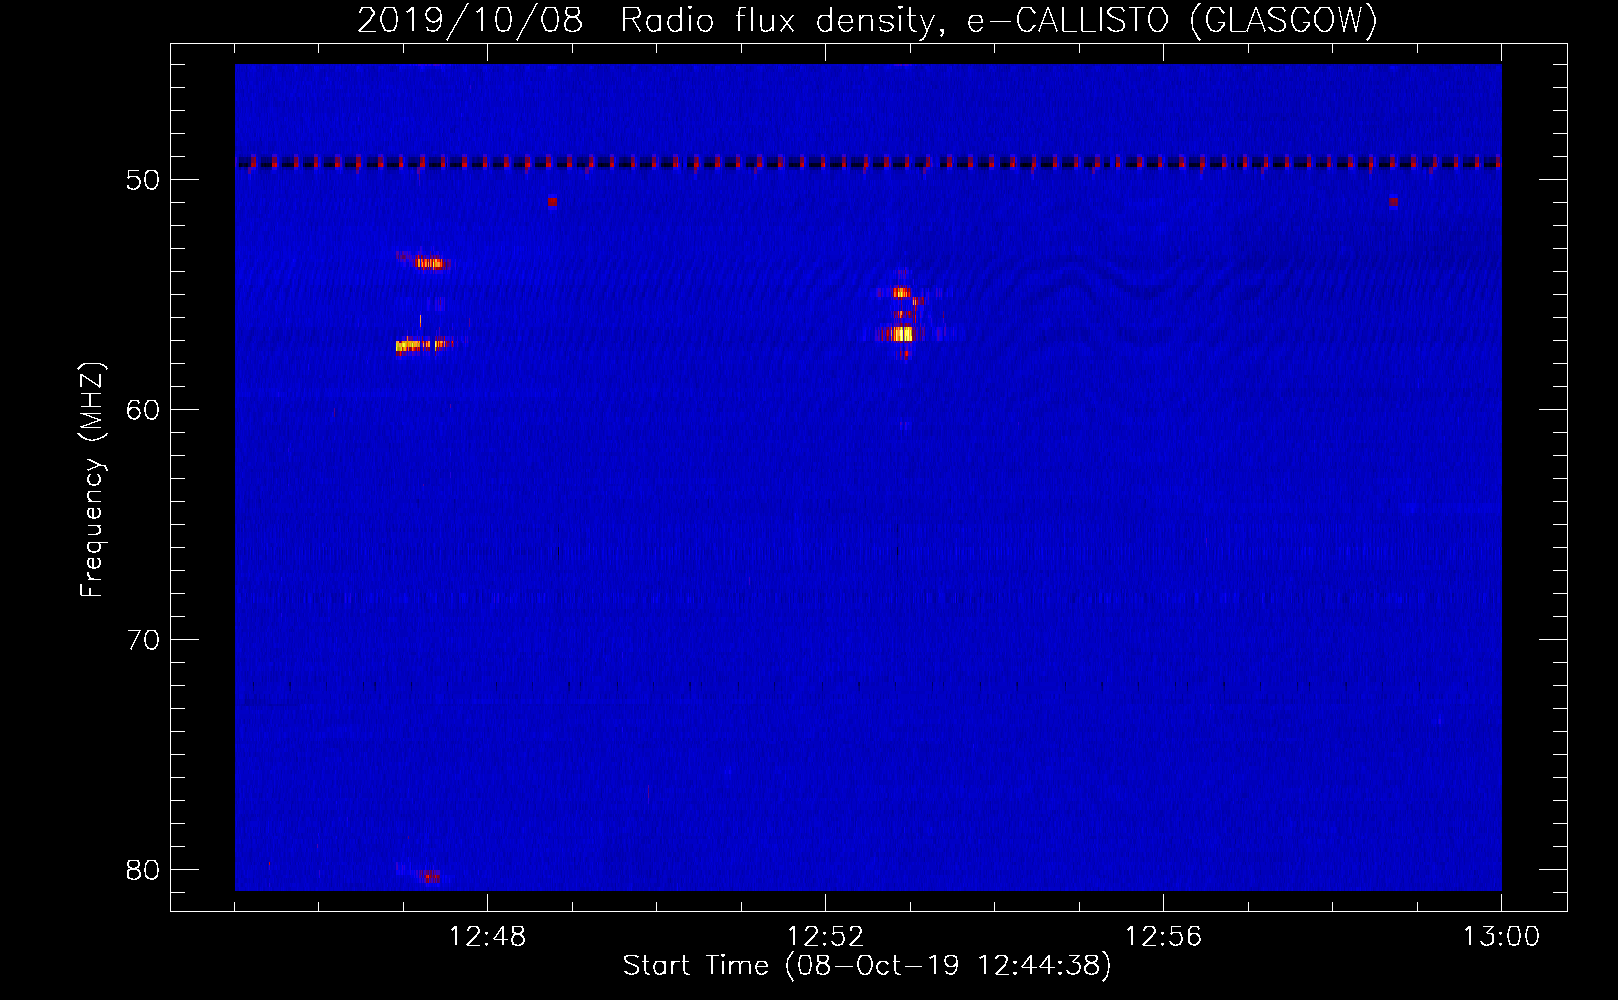Image resolution: width=1618 pixels, height=1000 pixels.
Task: Click the 50 MHz frequency tick label
Action: coord(143,180)
